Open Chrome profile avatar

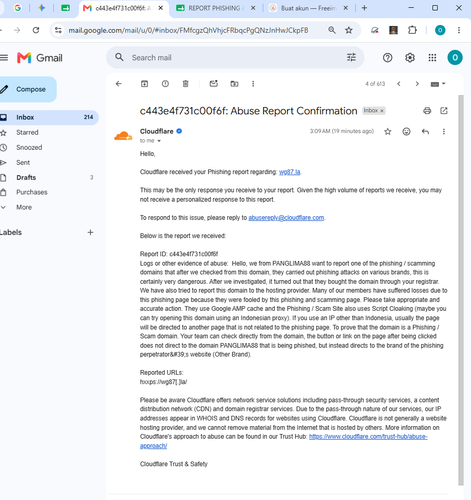point(440,30)
